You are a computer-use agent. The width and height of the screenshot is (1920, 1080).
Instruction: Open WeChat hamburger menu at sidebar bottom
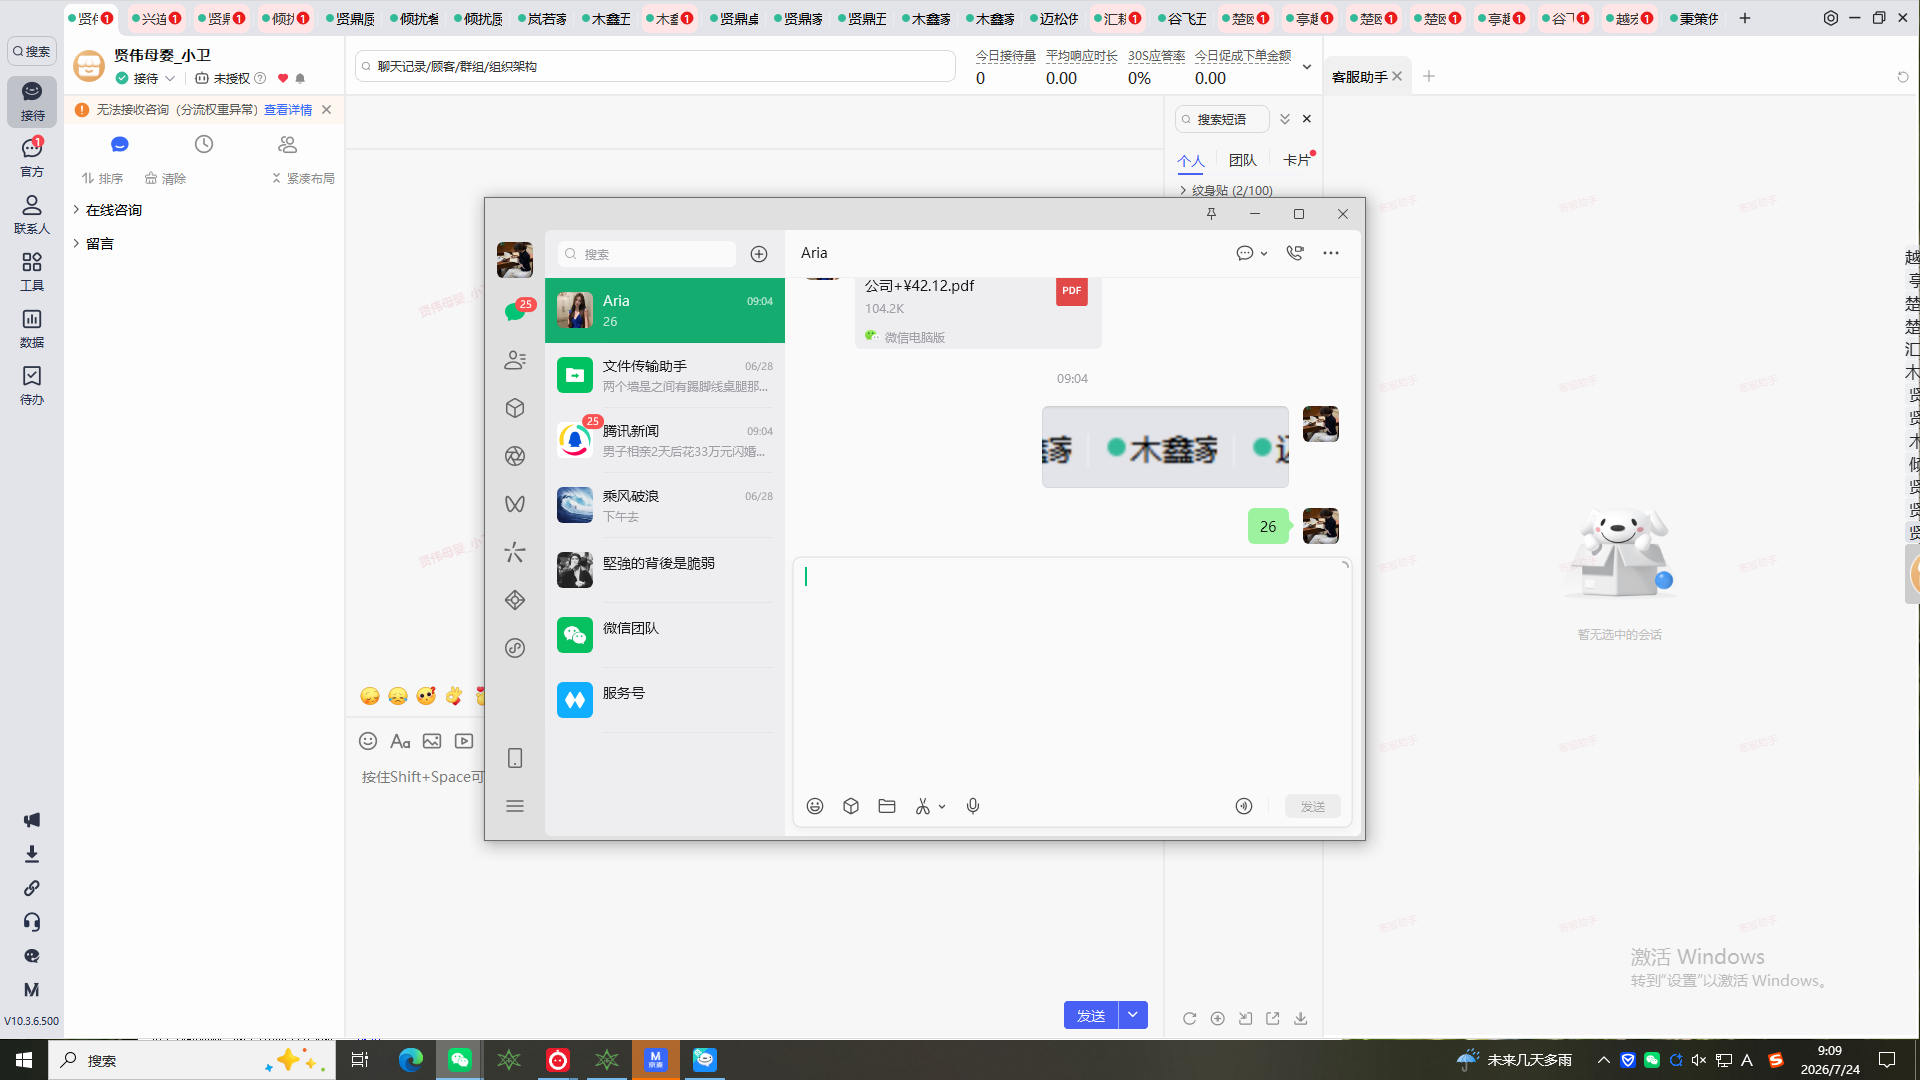tap(515, 806)
